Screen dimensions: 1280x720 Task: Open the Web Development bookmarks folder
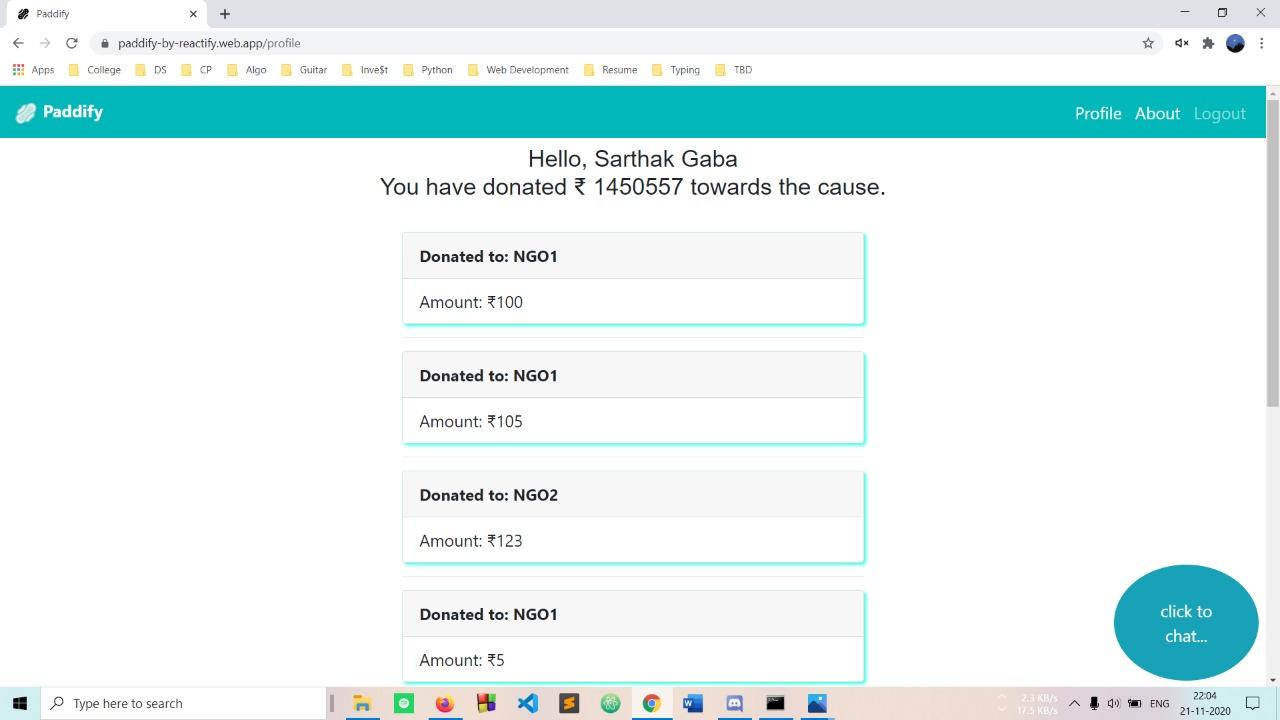point(517,70)
